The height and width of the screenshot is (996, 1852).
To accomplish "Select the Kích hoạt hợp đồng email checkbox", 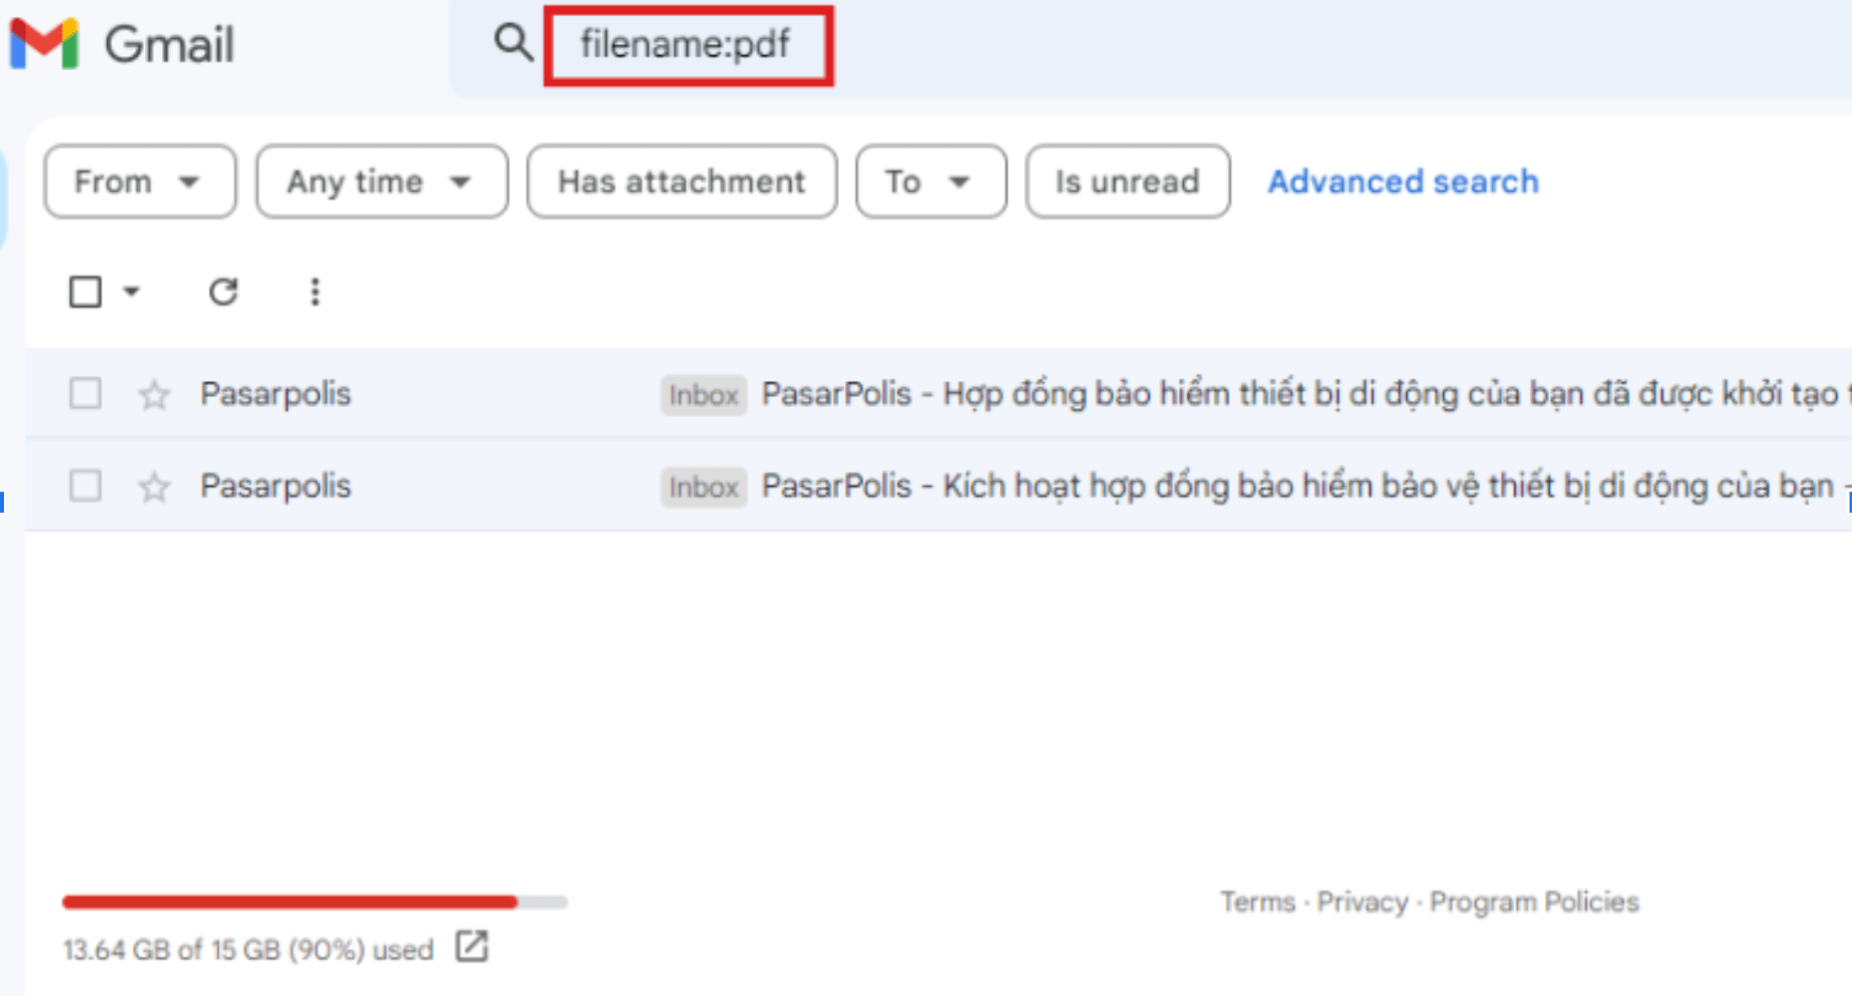I will coord(85,485).
